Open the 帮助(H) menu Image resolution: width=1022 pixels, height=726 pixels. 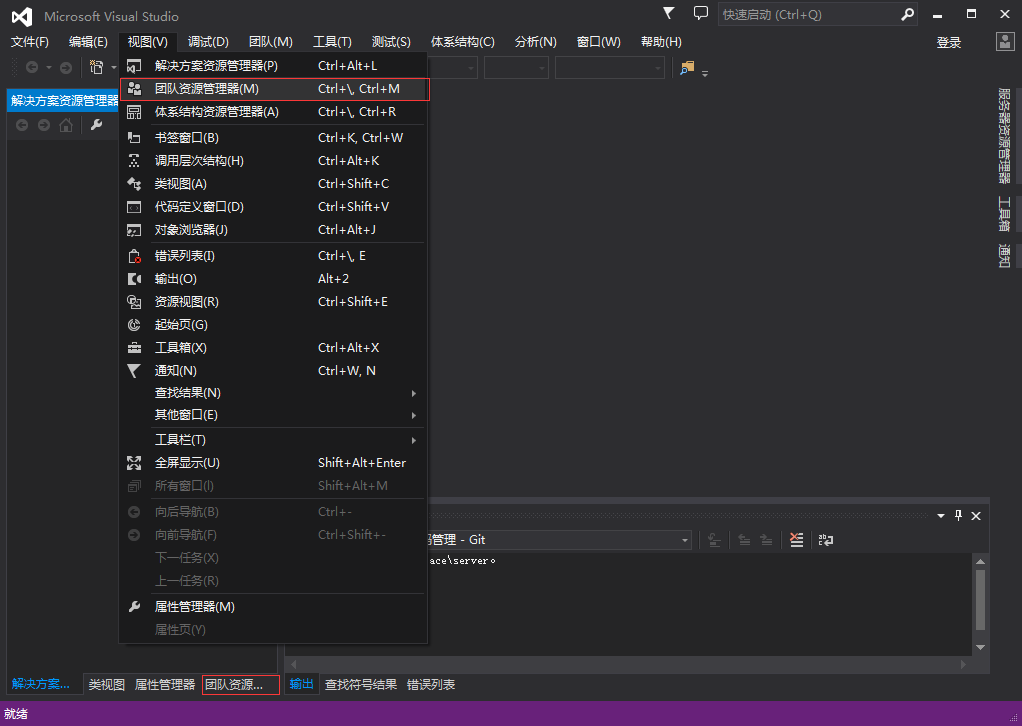coord(661,42)
